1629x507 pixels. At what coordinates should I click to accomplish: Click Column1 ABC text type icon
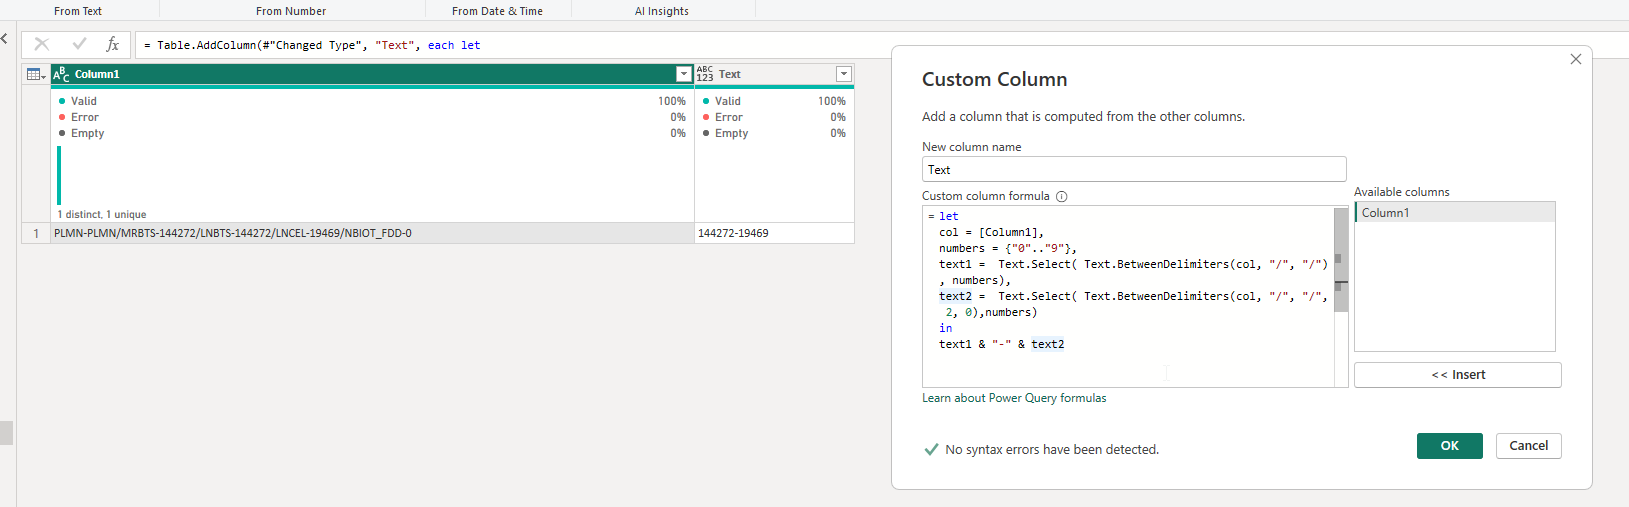[x=61, y=74]
